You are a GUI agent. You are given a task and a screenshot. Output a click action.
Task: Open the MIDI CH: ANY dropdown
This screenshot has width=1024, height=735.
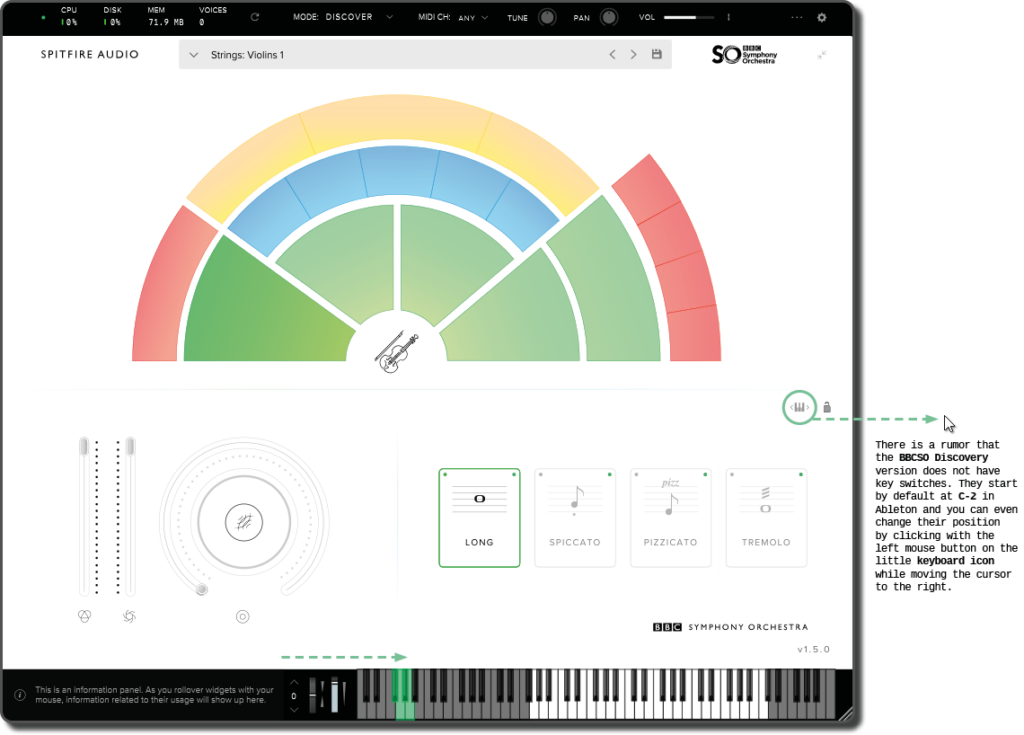(453, 17)
